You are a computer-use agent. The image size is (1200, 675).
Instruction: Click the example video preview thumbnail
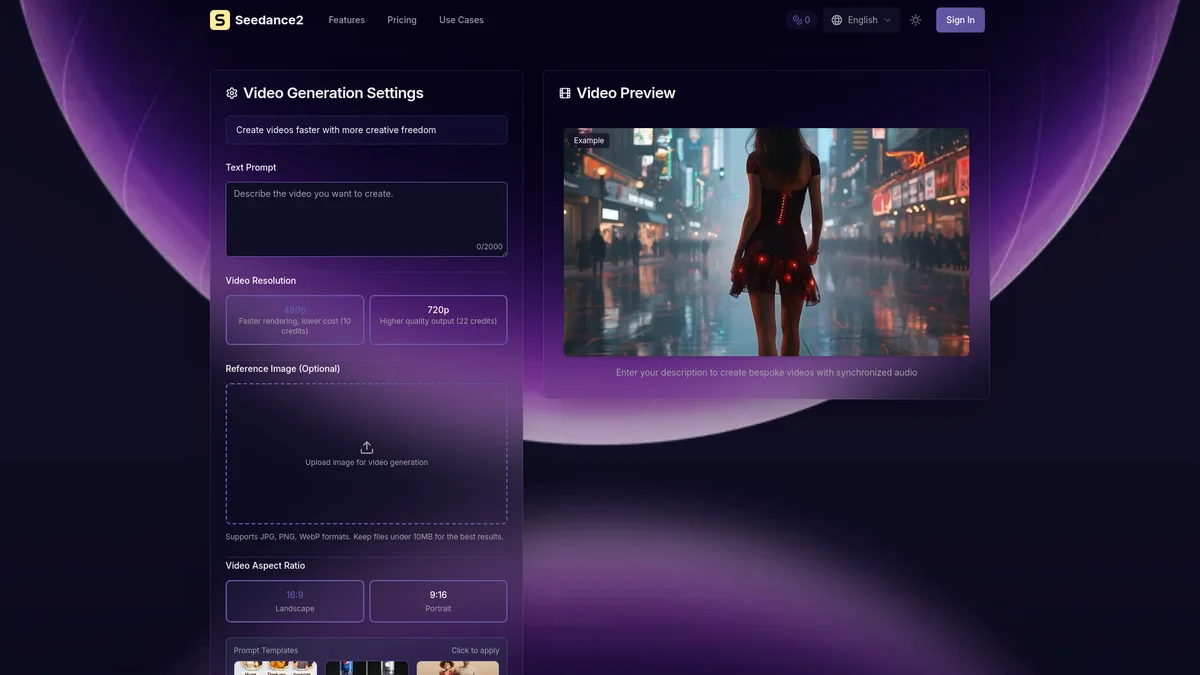766,242
